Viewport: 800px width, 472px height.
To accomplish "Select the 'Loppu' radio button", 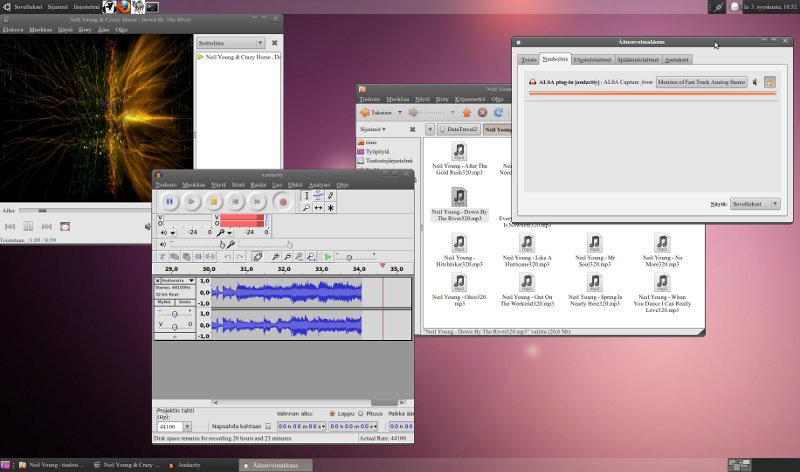I will click(x=332, y=413).
